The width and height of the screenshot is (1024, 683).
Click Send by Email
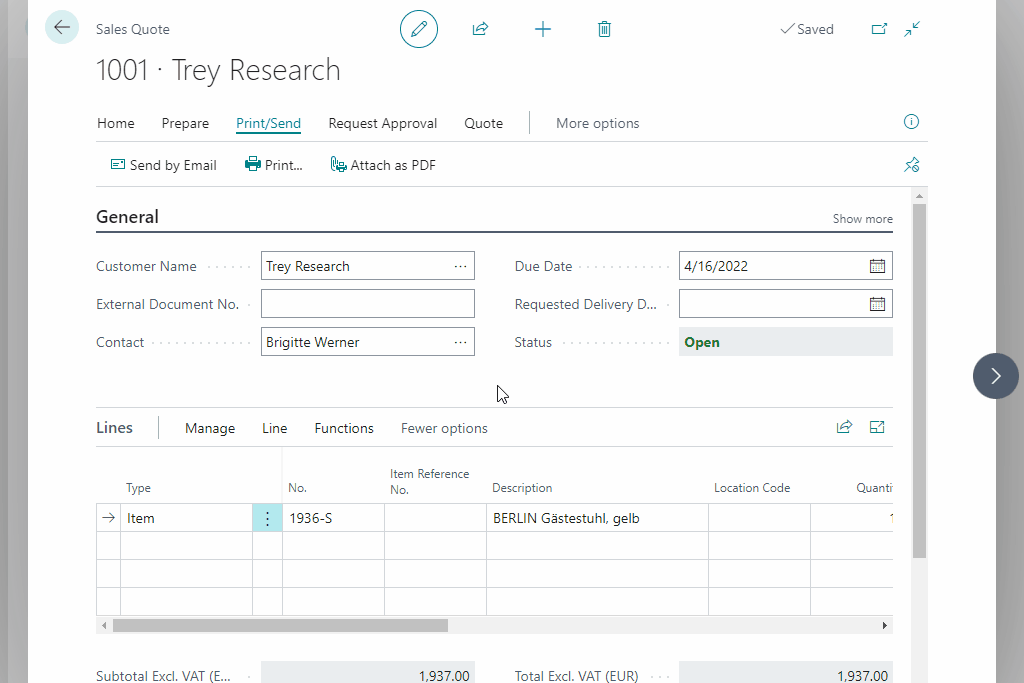tap(163, 165)
